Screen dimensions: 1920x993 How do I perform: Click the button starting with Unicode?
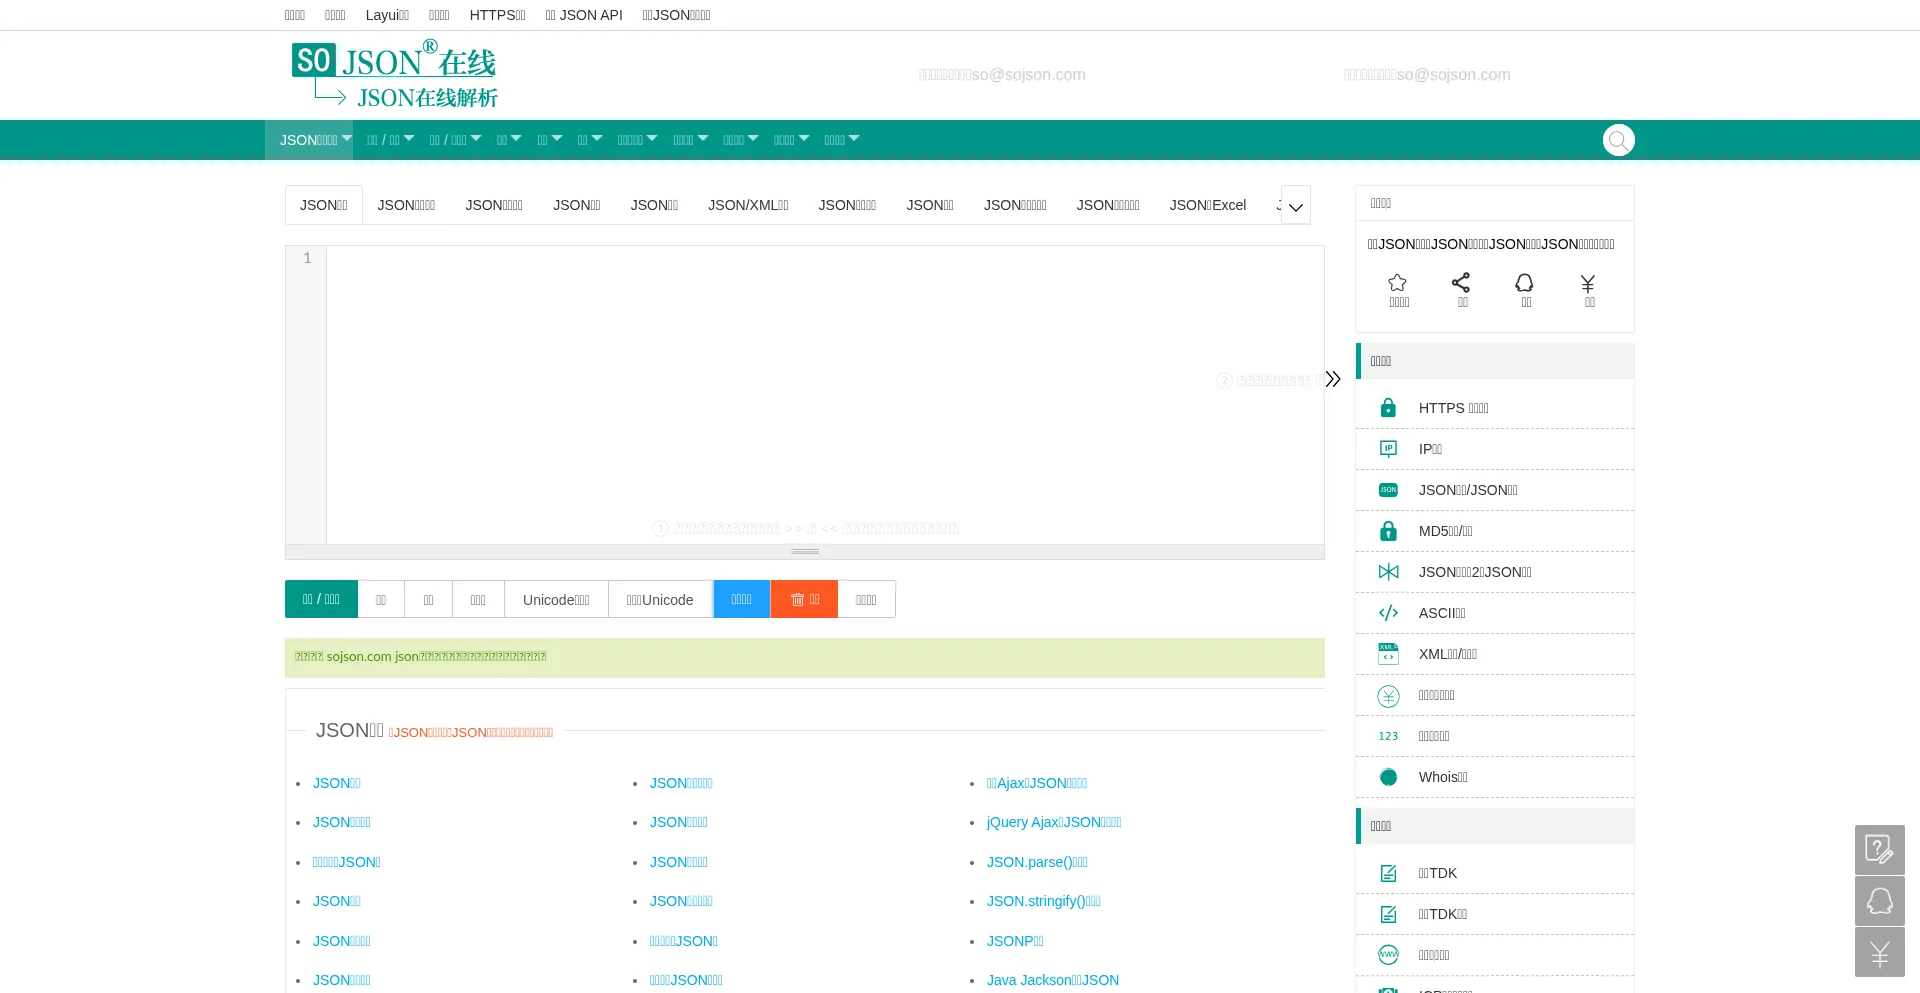click(x=556, y=600)
